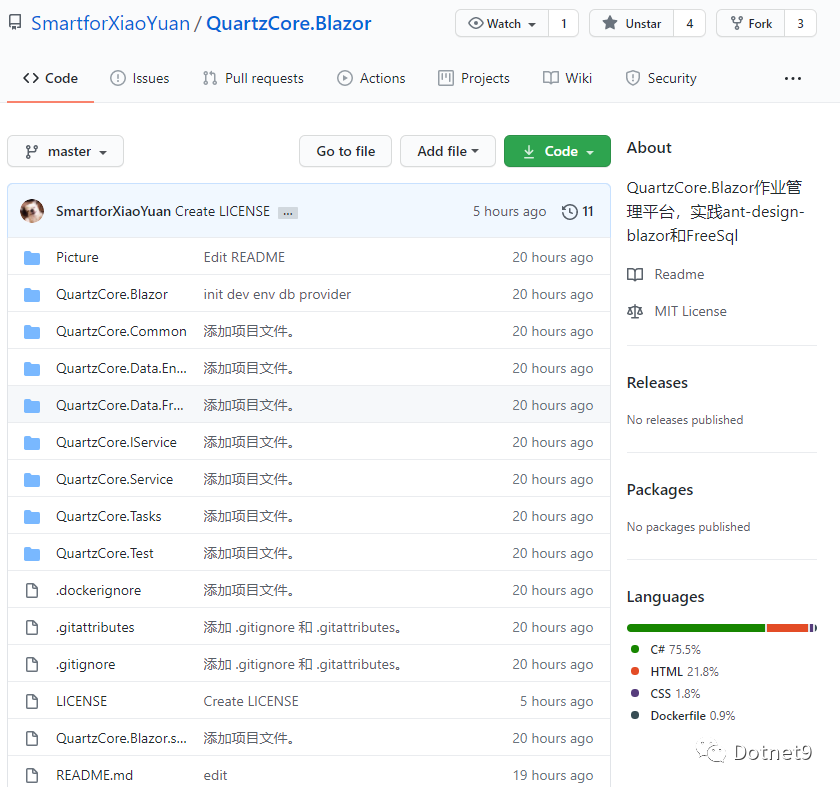The image size is (840, 787).
Task: Switch to the Issues tab
Action: coord(139,79)
